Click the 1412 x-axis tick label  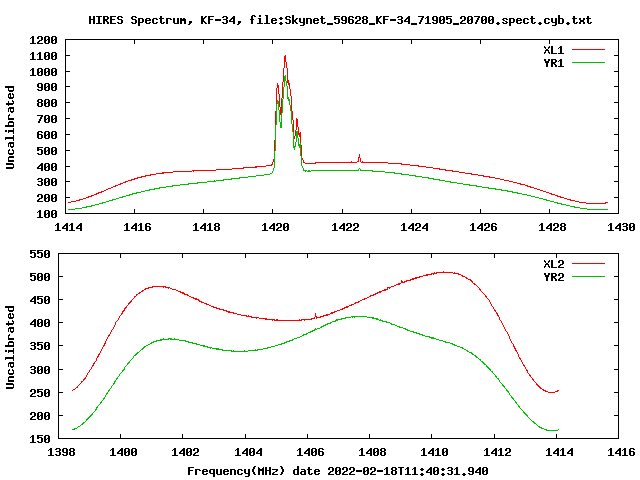point(497,452)
